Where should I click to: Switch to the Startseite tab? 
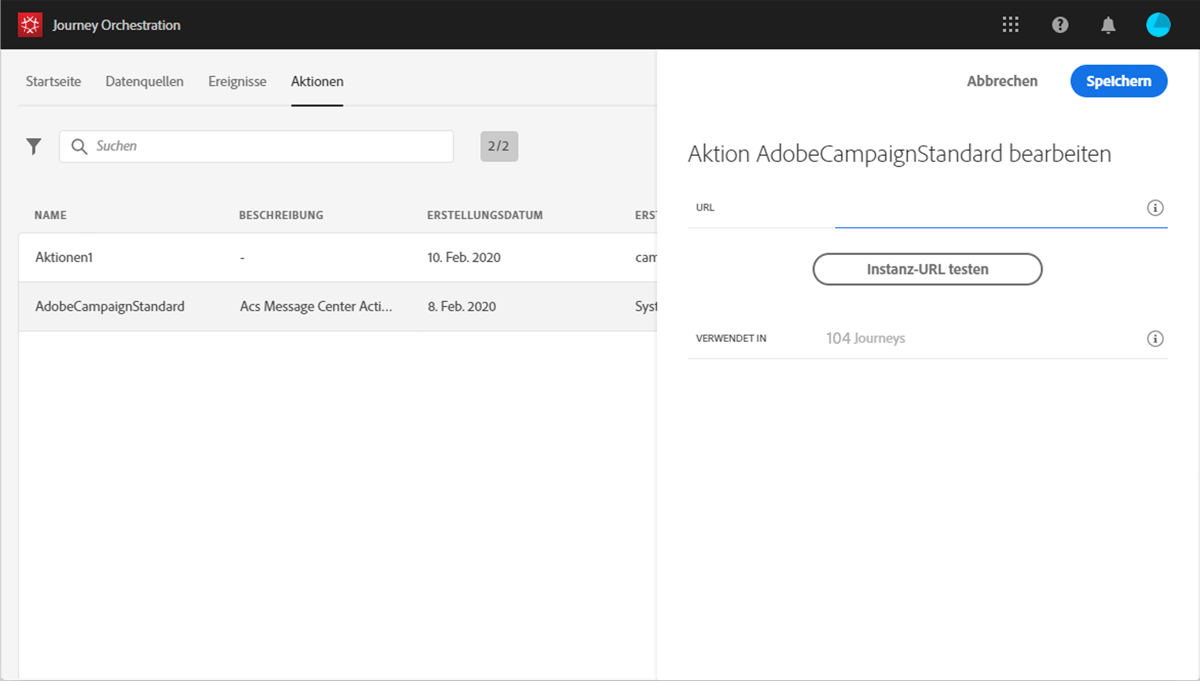coord(53,81)
